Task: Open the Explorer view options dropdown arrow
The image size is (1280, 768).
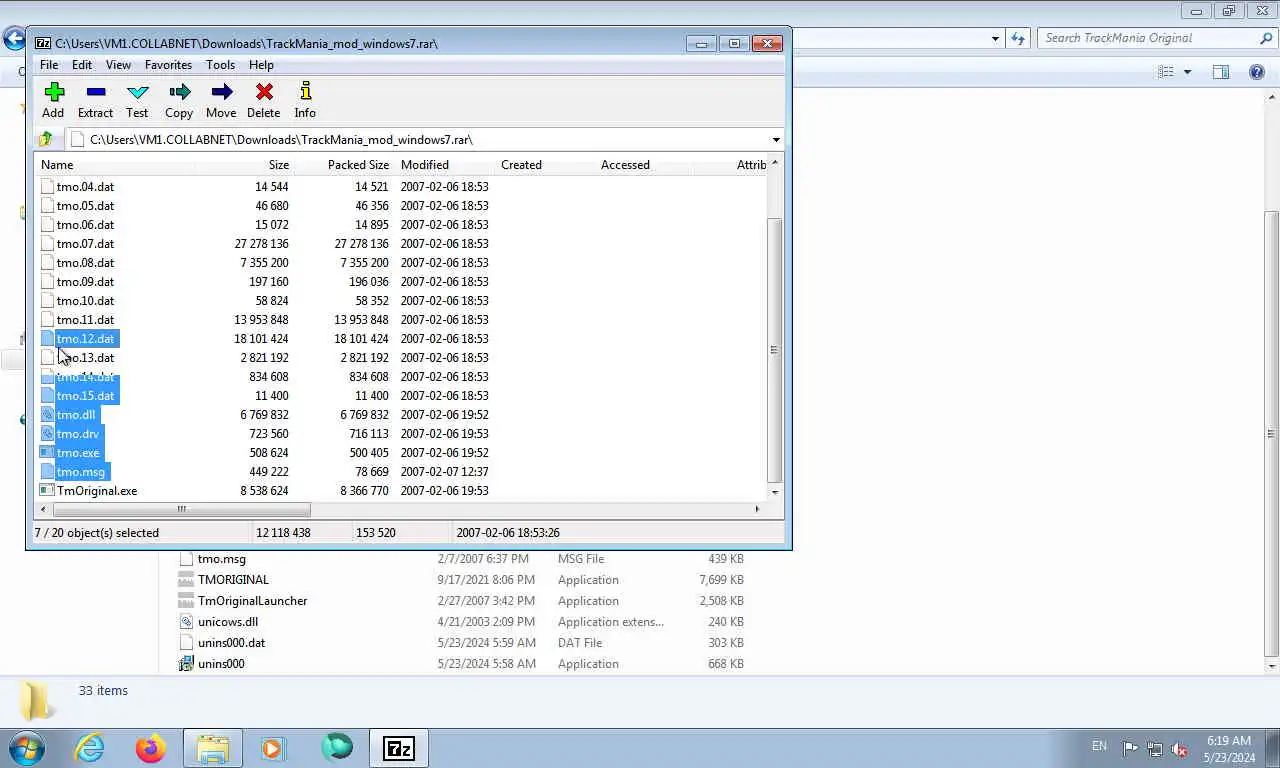Action: pyautogui.click(x=1188, y=72)
